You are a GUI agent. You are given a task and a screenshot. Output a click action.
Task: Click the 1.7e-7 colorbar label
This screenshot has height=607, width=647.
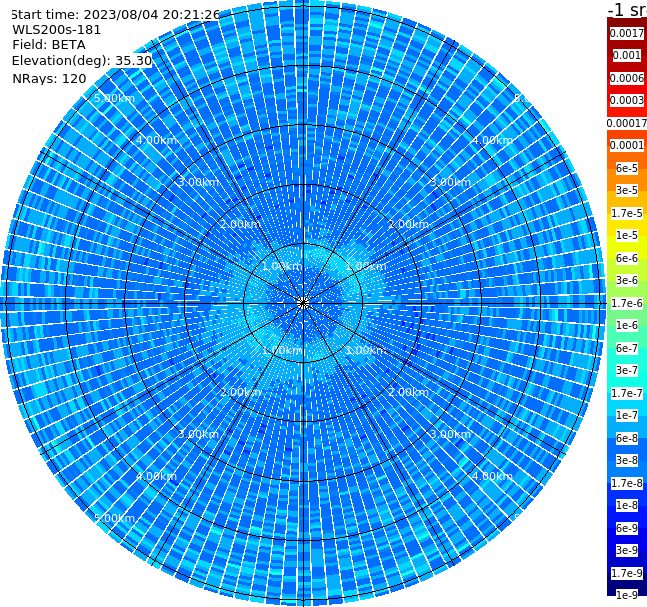[627, 393]
